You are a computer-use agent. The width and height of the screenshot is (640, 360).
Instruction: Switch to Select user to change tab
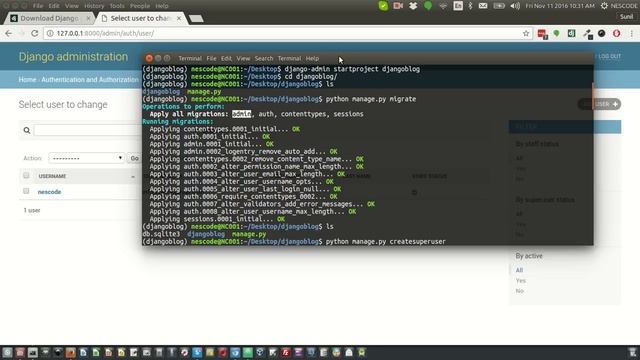click(140, 18)
